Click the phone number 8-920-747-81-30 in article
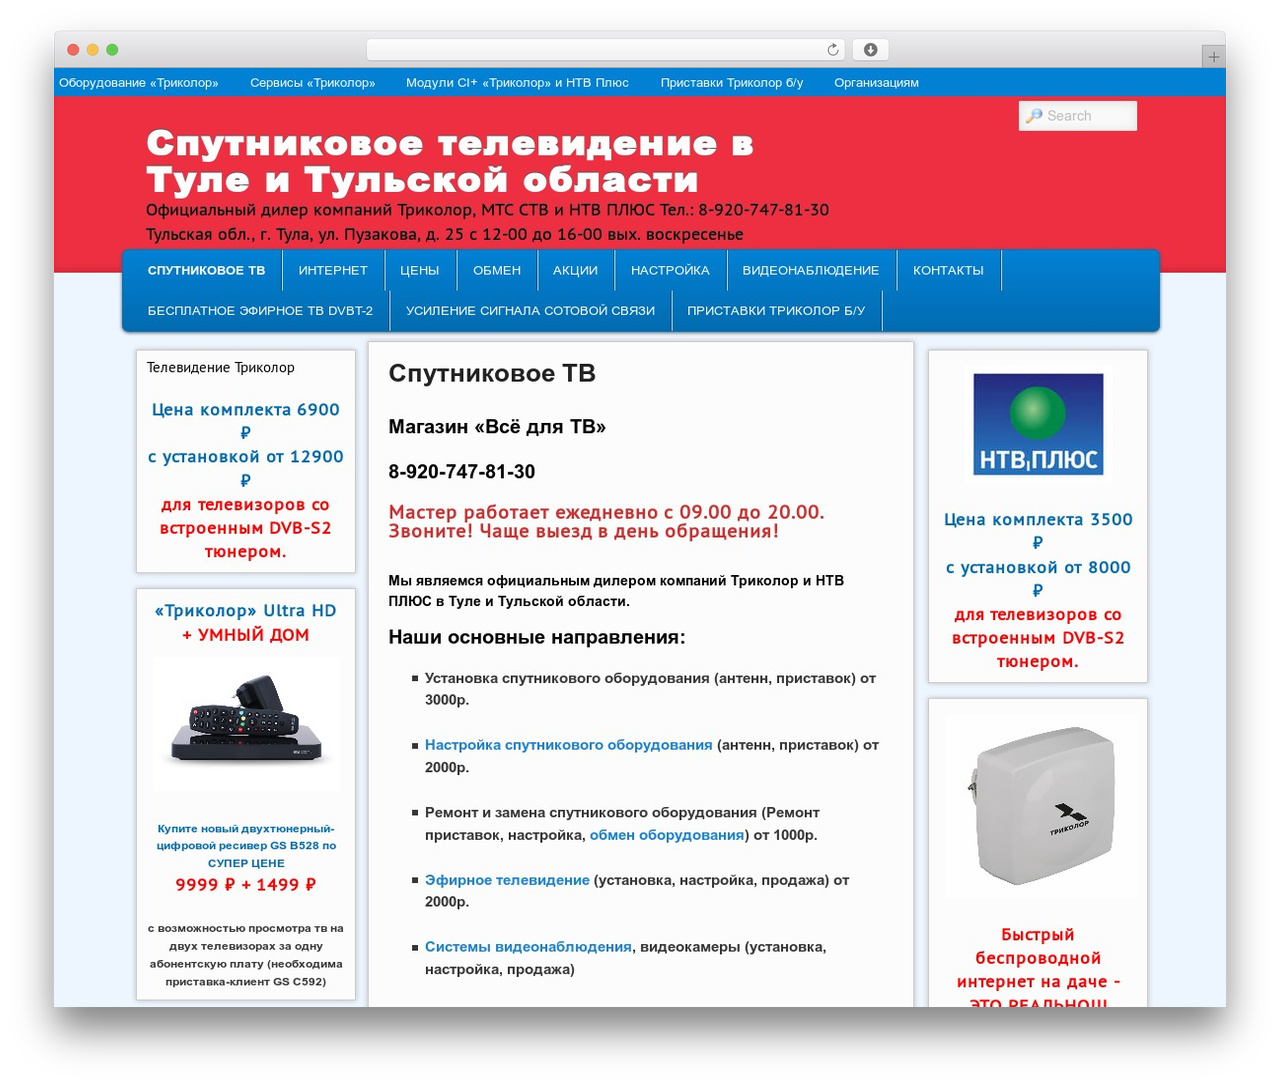The image size is (1280, 1084). 462,472
